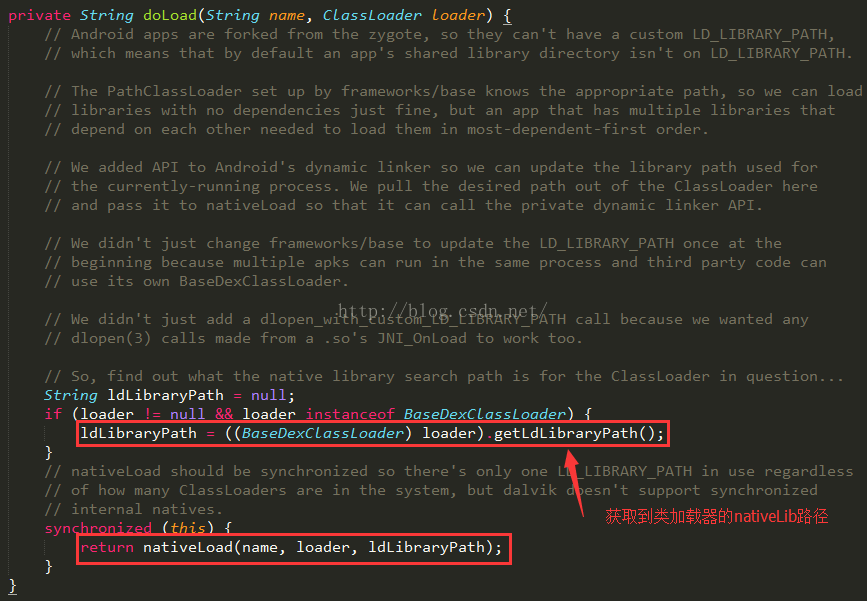This screenshot has height=601, width=867.
Task: Click the synchronized keyword
Action: [x=98, y=528]
